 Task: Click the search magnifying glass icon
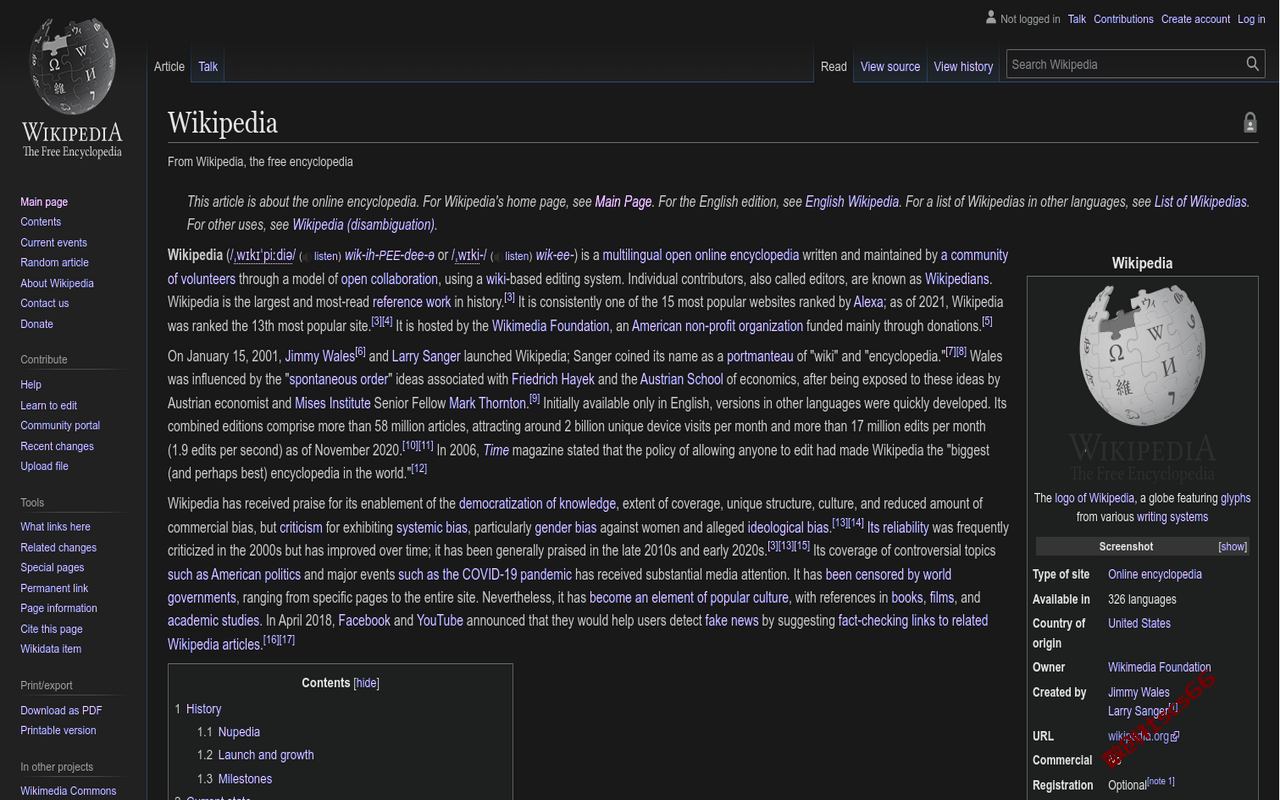(1252, 64)
